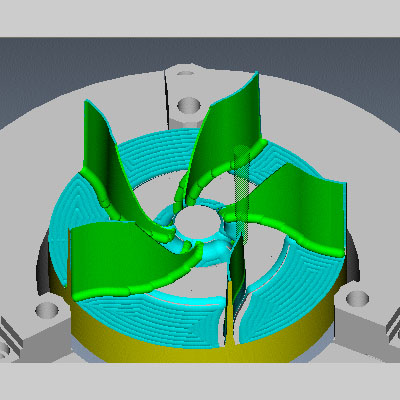Select the upper center green blade
This screenshot has height=400, width=400.
pyautogui.click(x=227, y=133)
